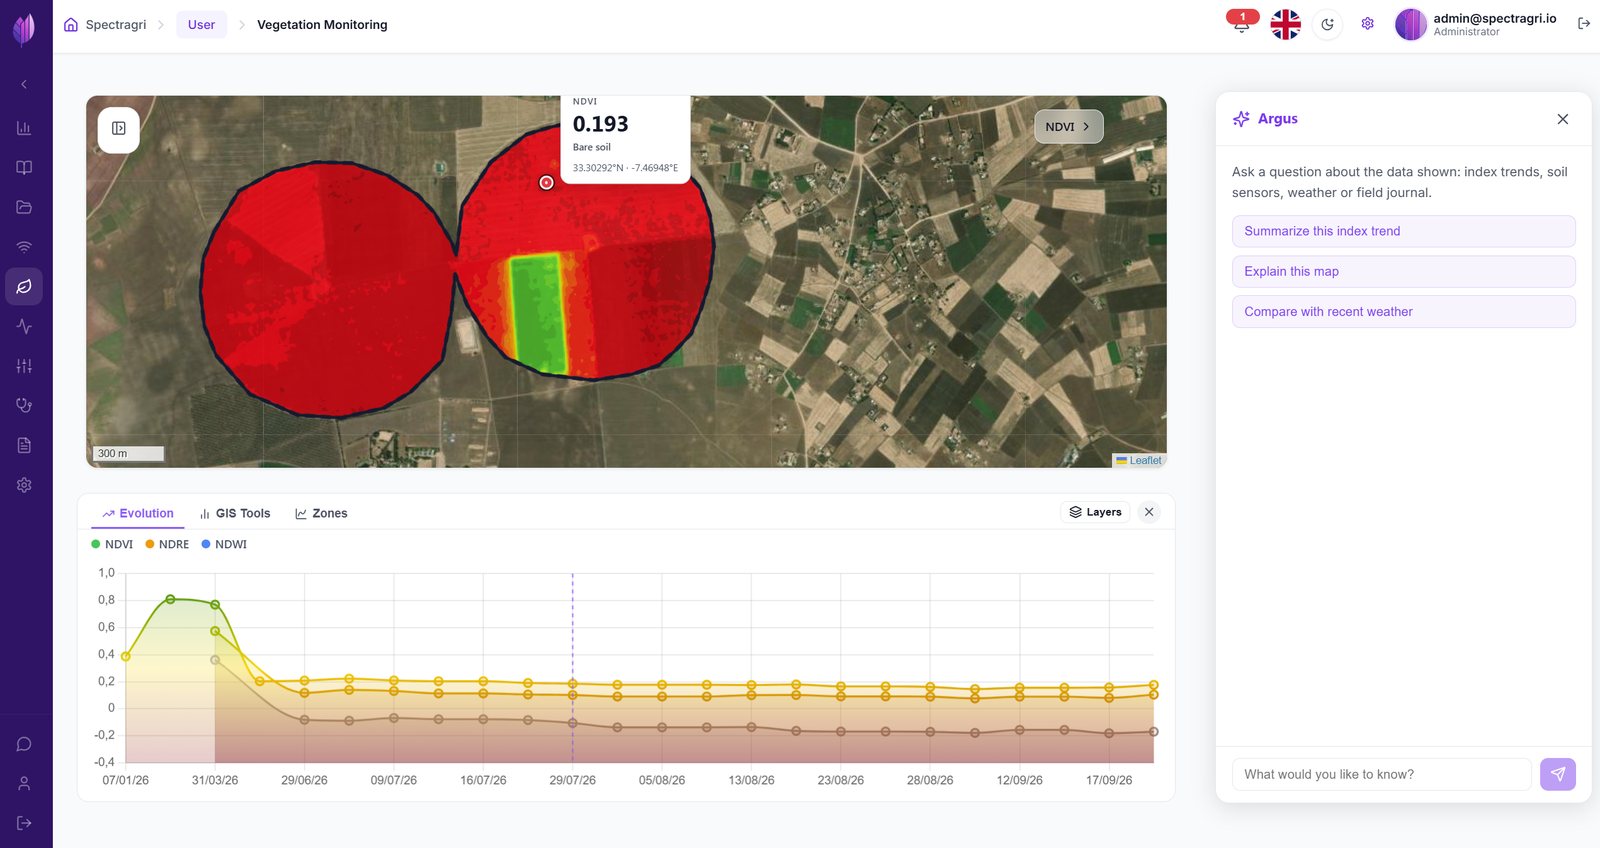Screen dimensions: 1600x848
Task: Open the sliders adjustments sidebar icon
Action: (x=24, y=366)
